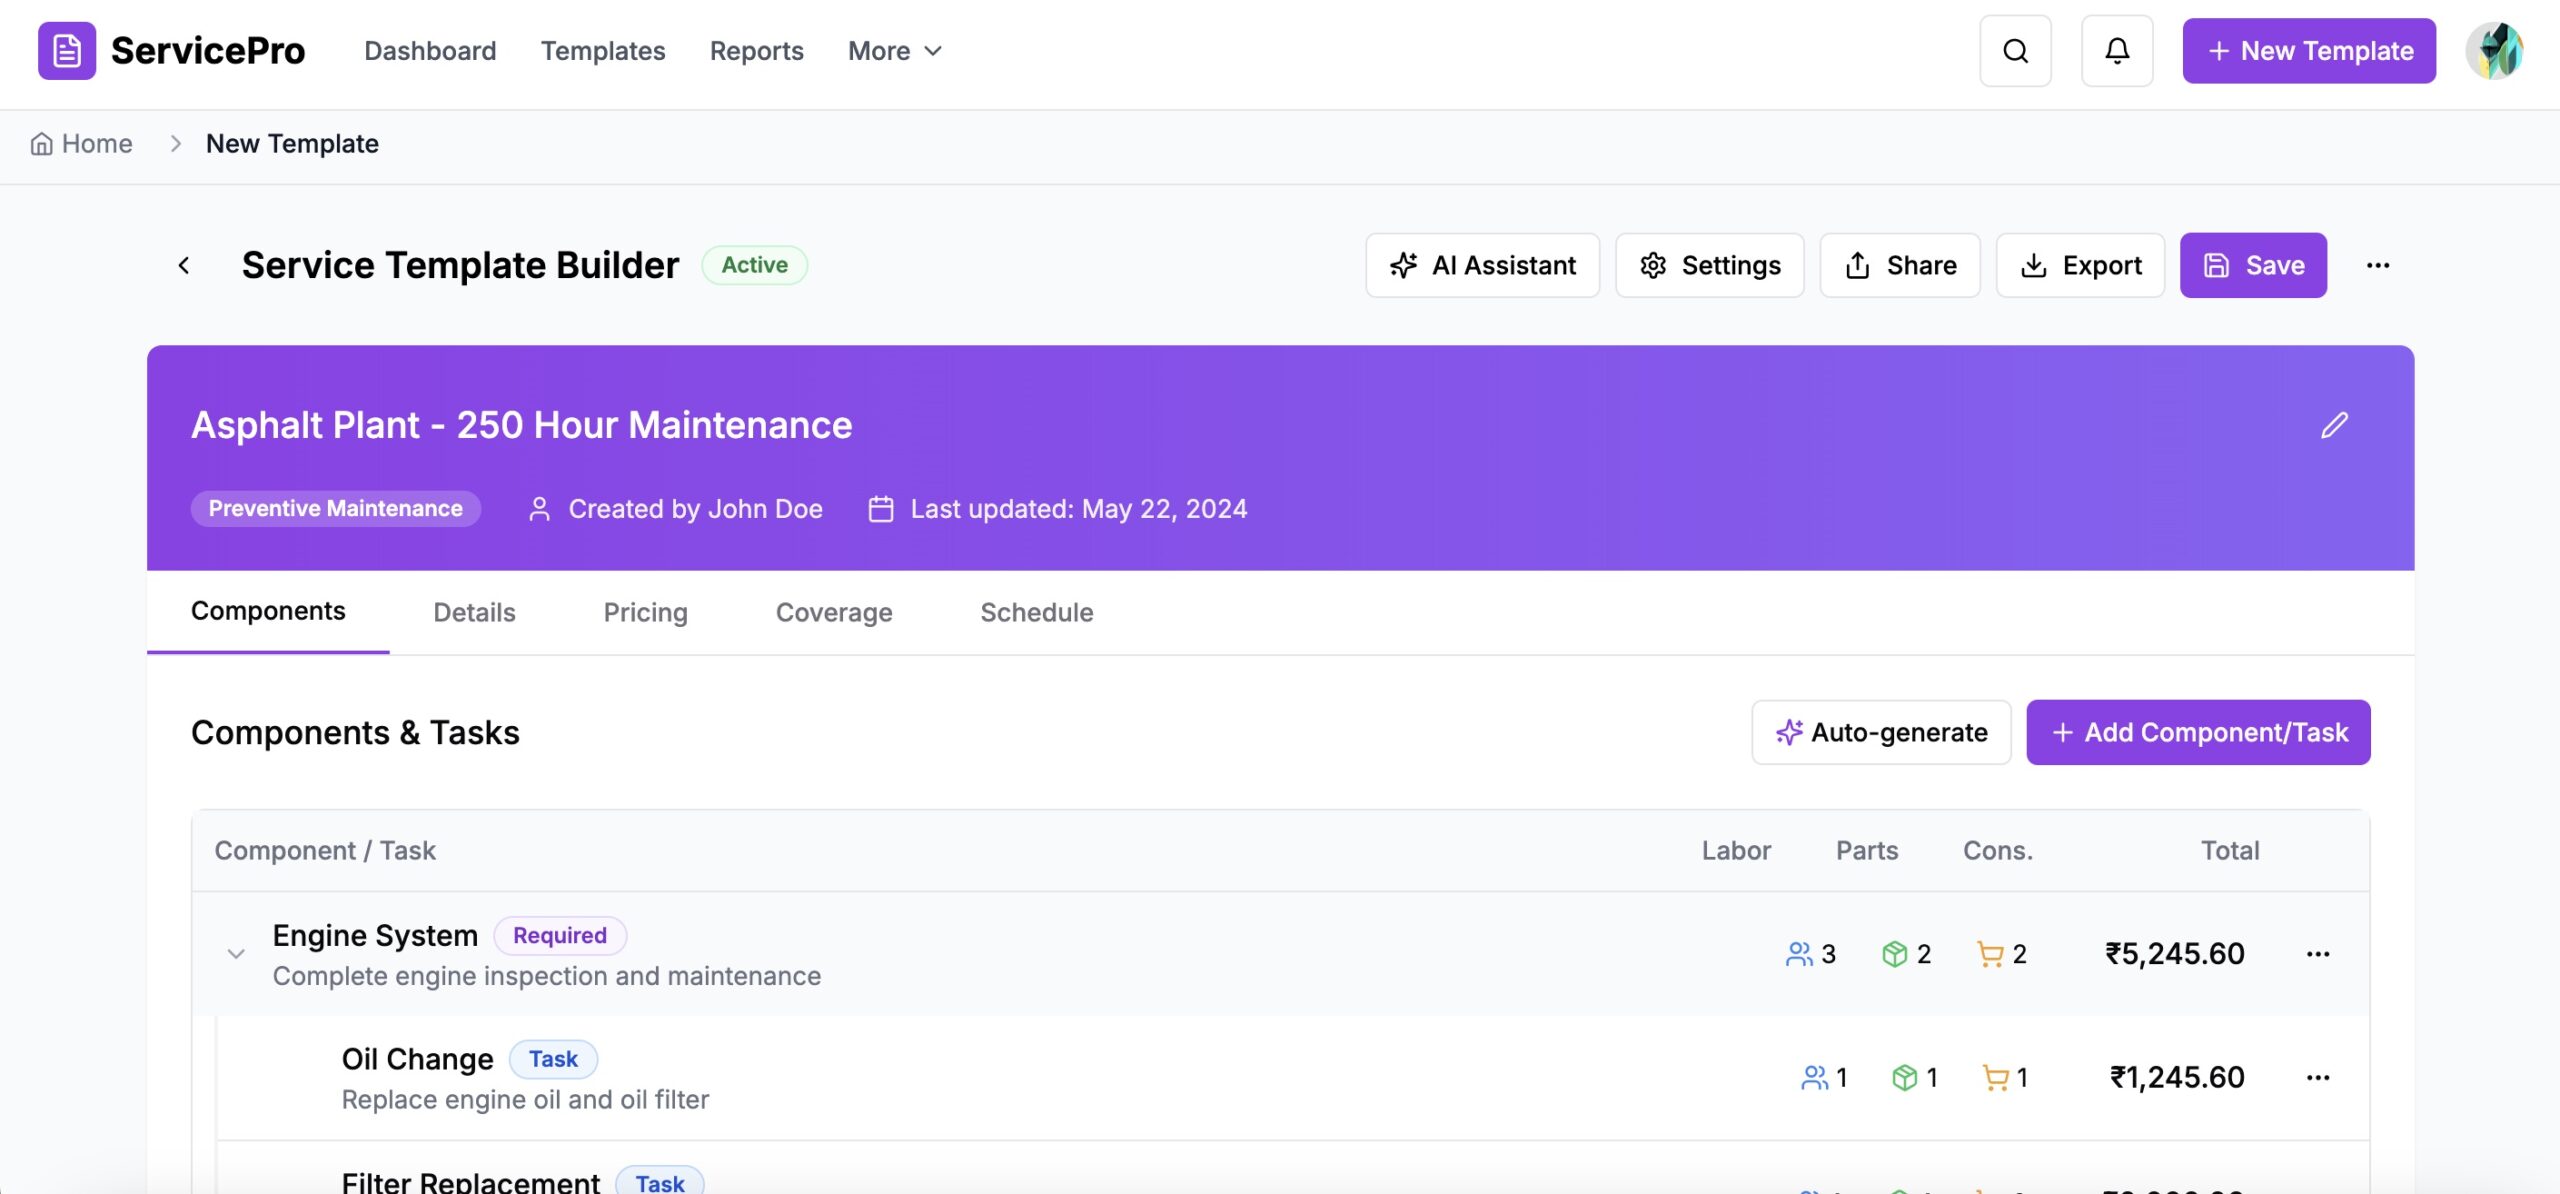The image size is (2560, 1194).
Task: Open the search icon in header
Action: coord(2015,51)
